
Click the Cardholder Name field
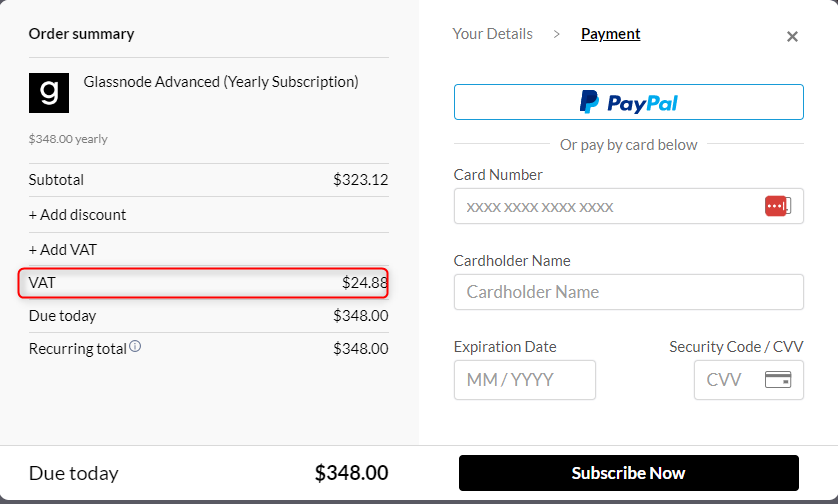pyautogui.click(x=628, y=292)
